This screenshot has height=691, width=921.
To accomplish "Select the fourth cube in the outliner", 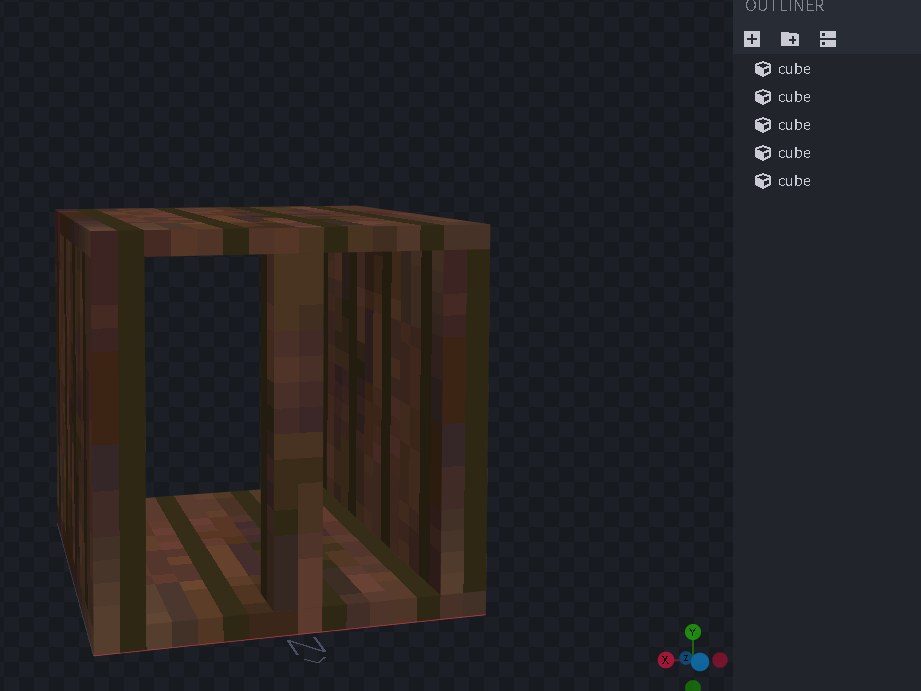I will [x=794, y=153].
